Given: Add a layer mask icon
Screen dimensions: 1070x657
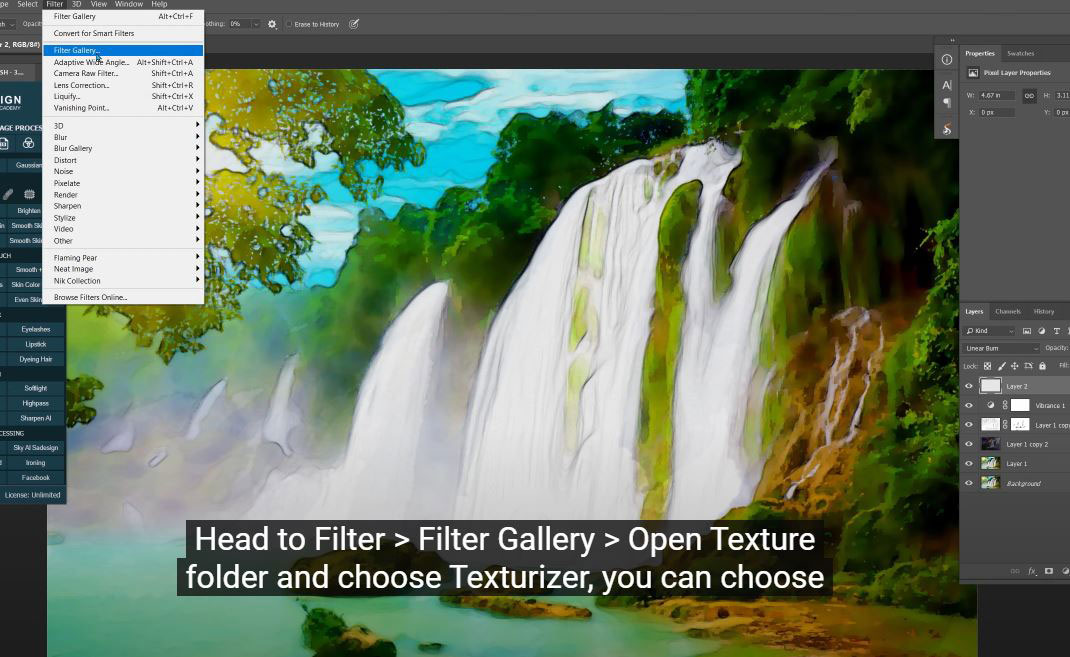Looking at the screenshot, I should (x=1049, y=571).
